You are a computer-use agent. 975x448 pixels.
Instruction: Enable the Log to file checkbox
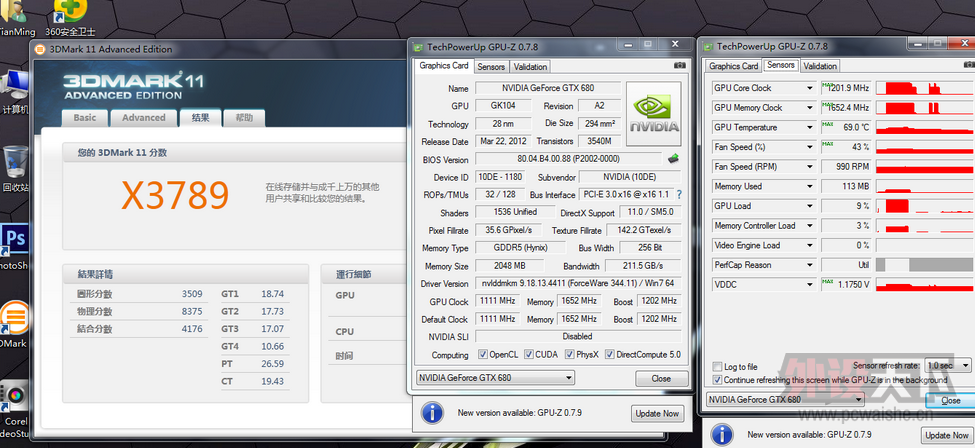tap(718, 367)
